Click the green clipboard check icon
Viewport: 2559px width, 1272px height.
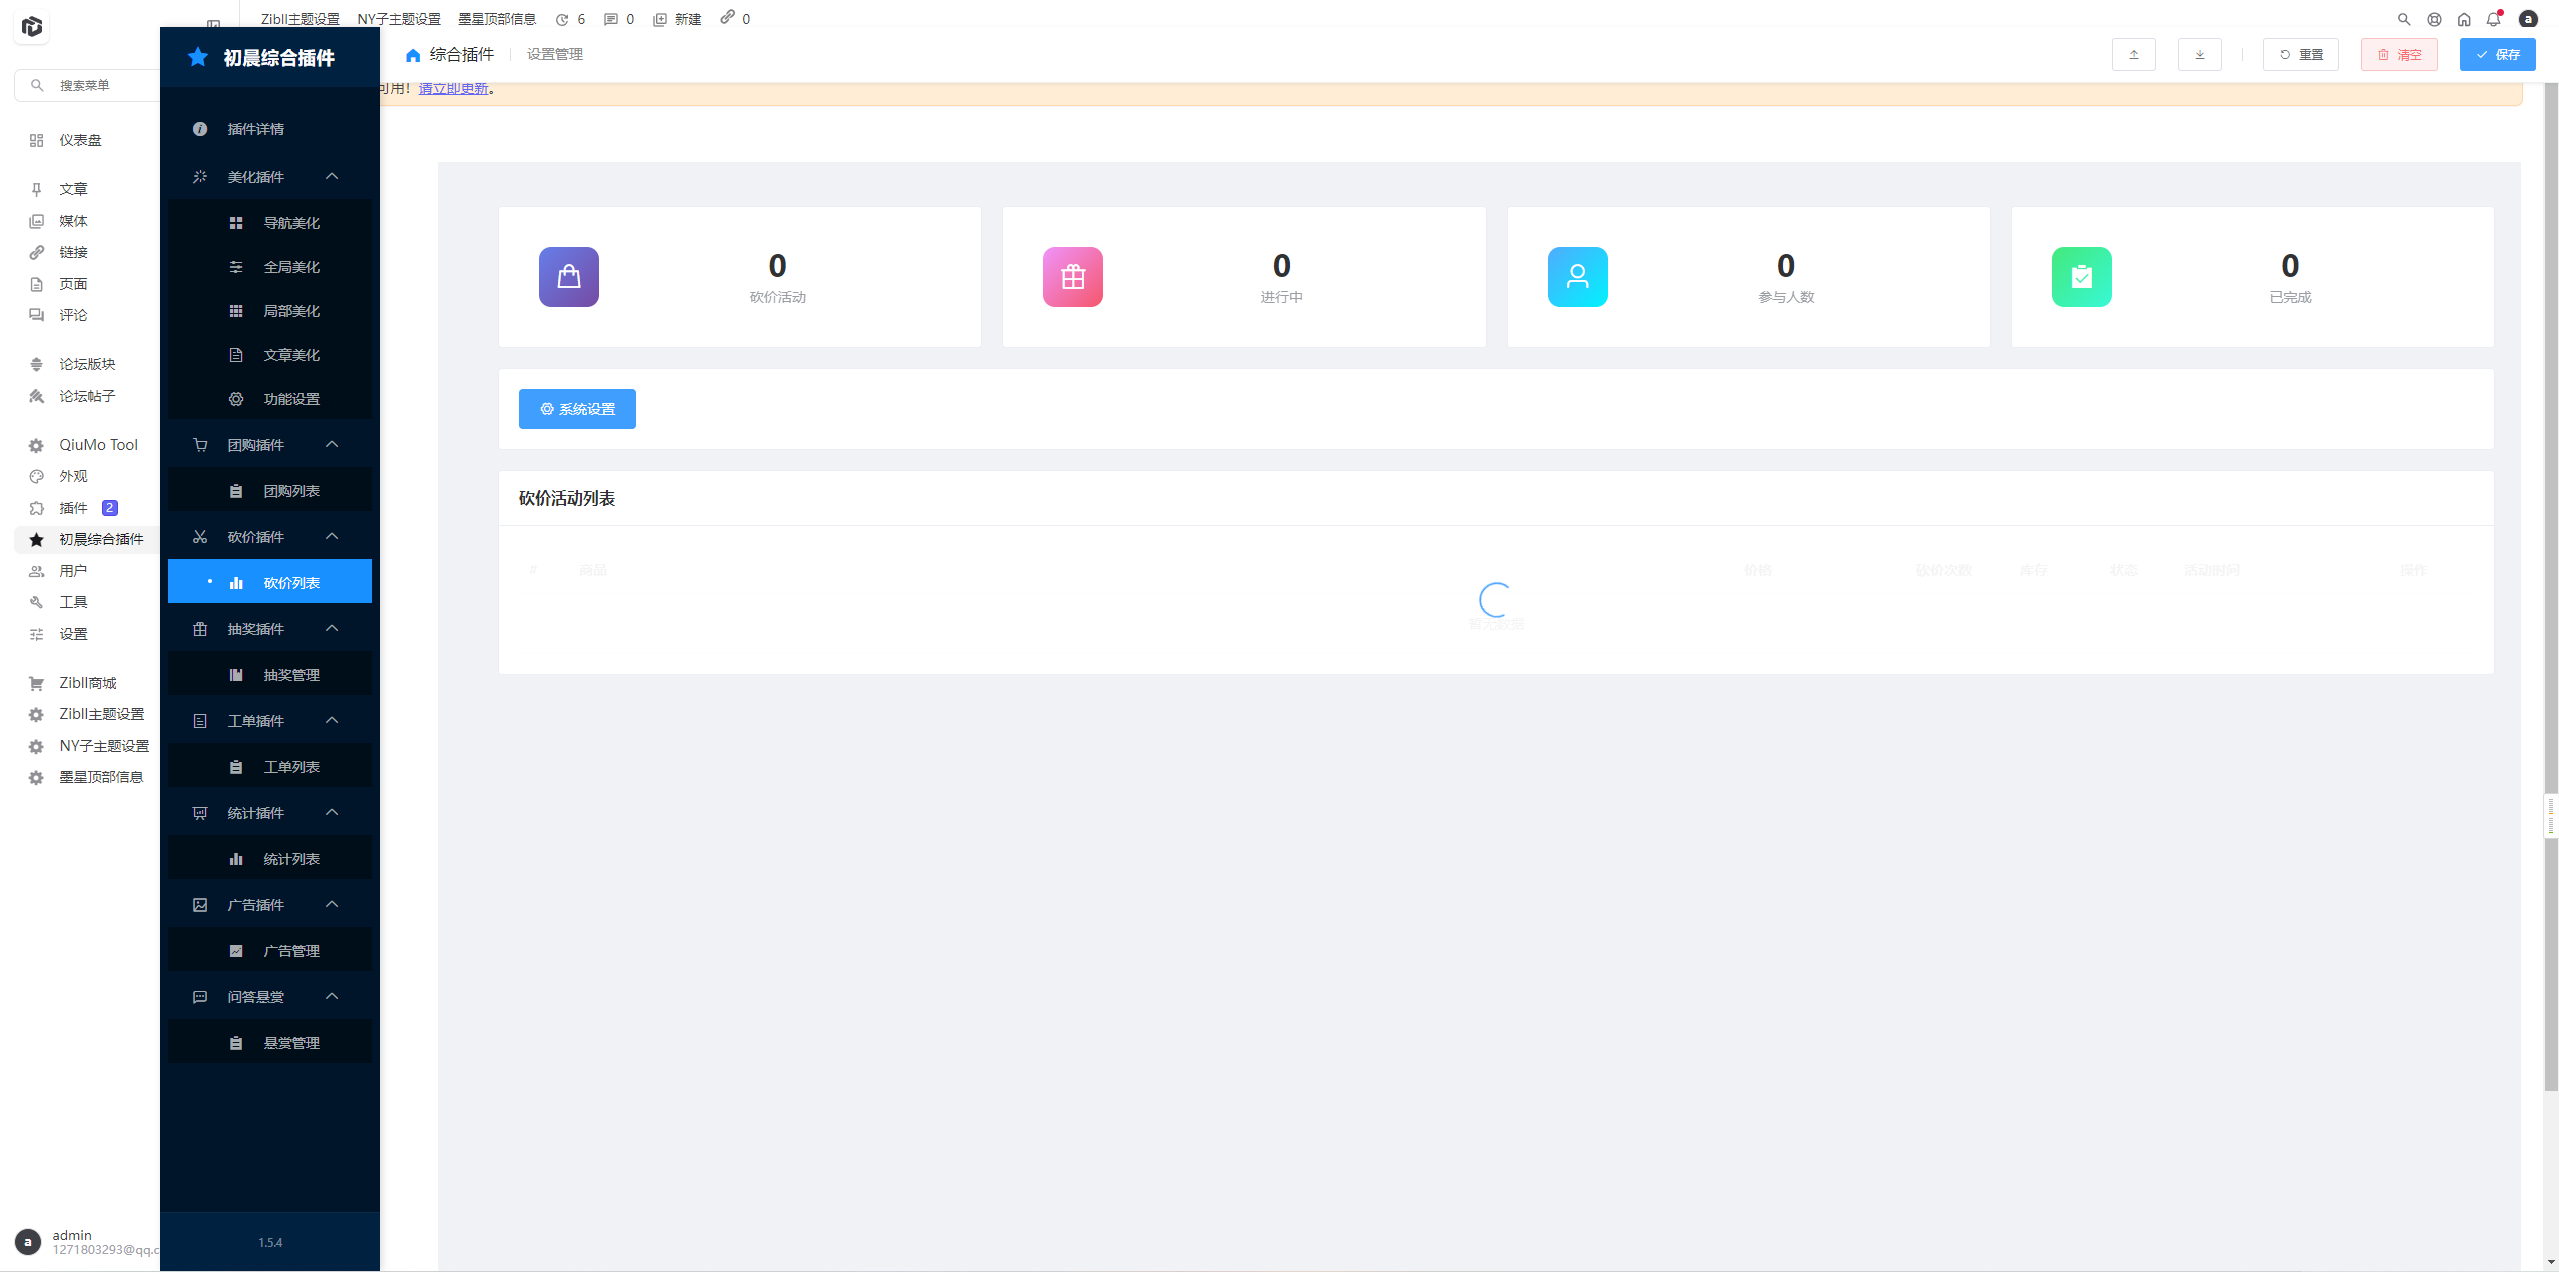(x=2081, y=277)
